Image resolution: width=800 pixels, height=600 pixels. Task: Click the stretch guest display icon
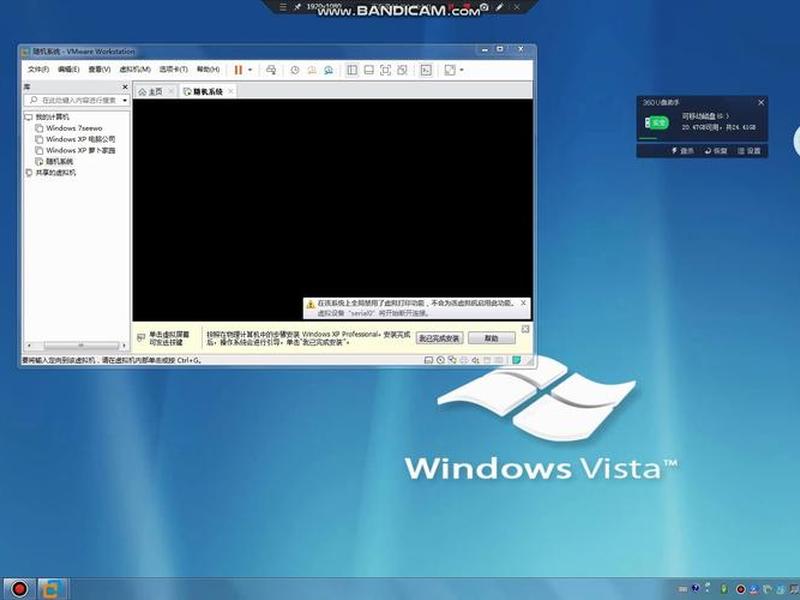tap(449, 70)
